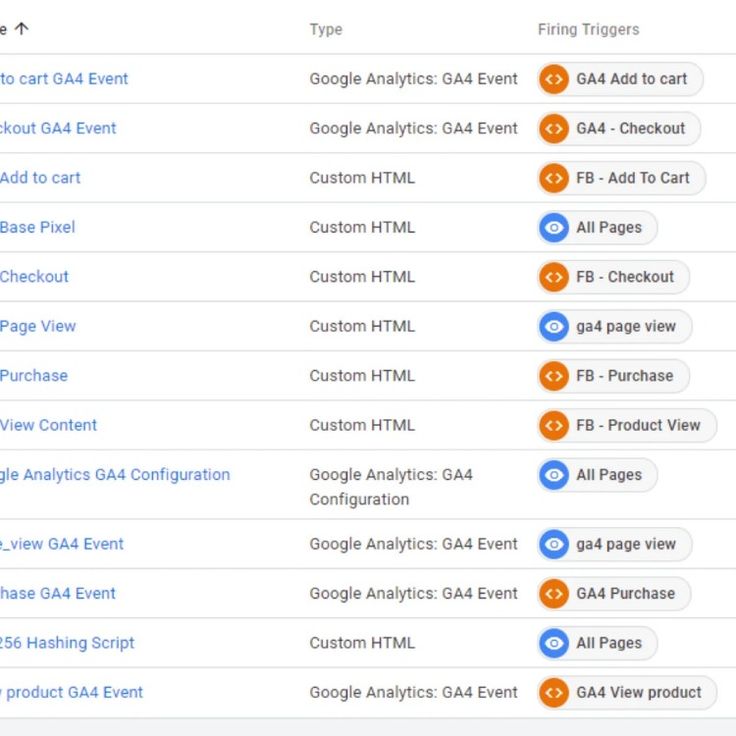Click 'All Pages' trigger in Hashing Script row
The image size is (736, 736).
pos(598,643)
